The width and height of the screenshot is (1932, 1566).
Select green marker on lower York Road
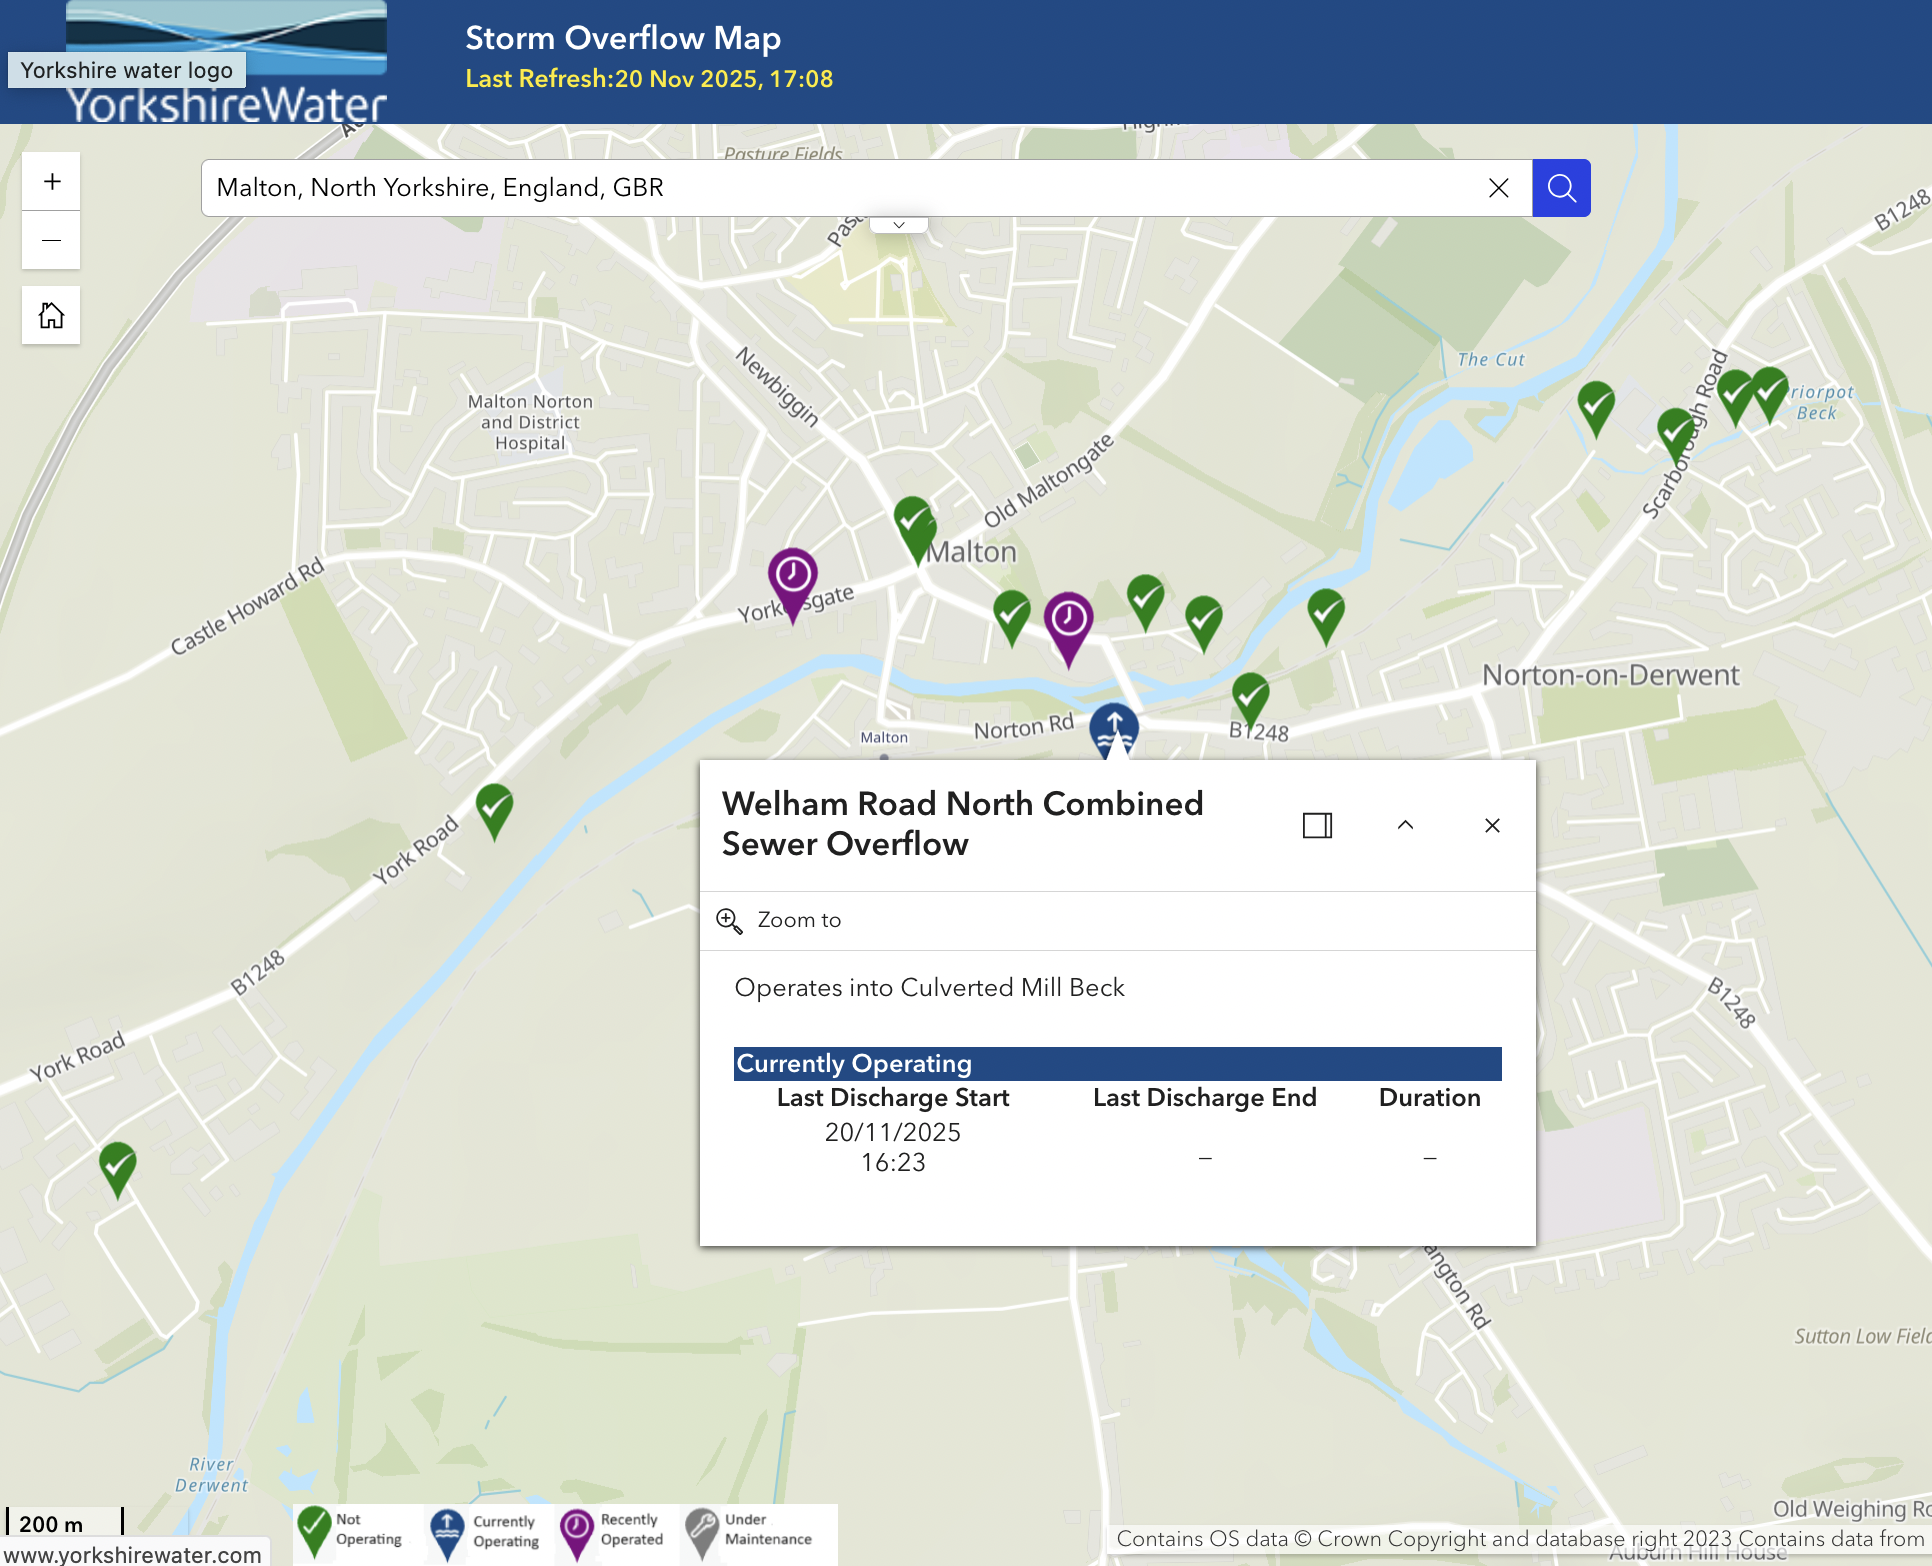[118, 1165]
